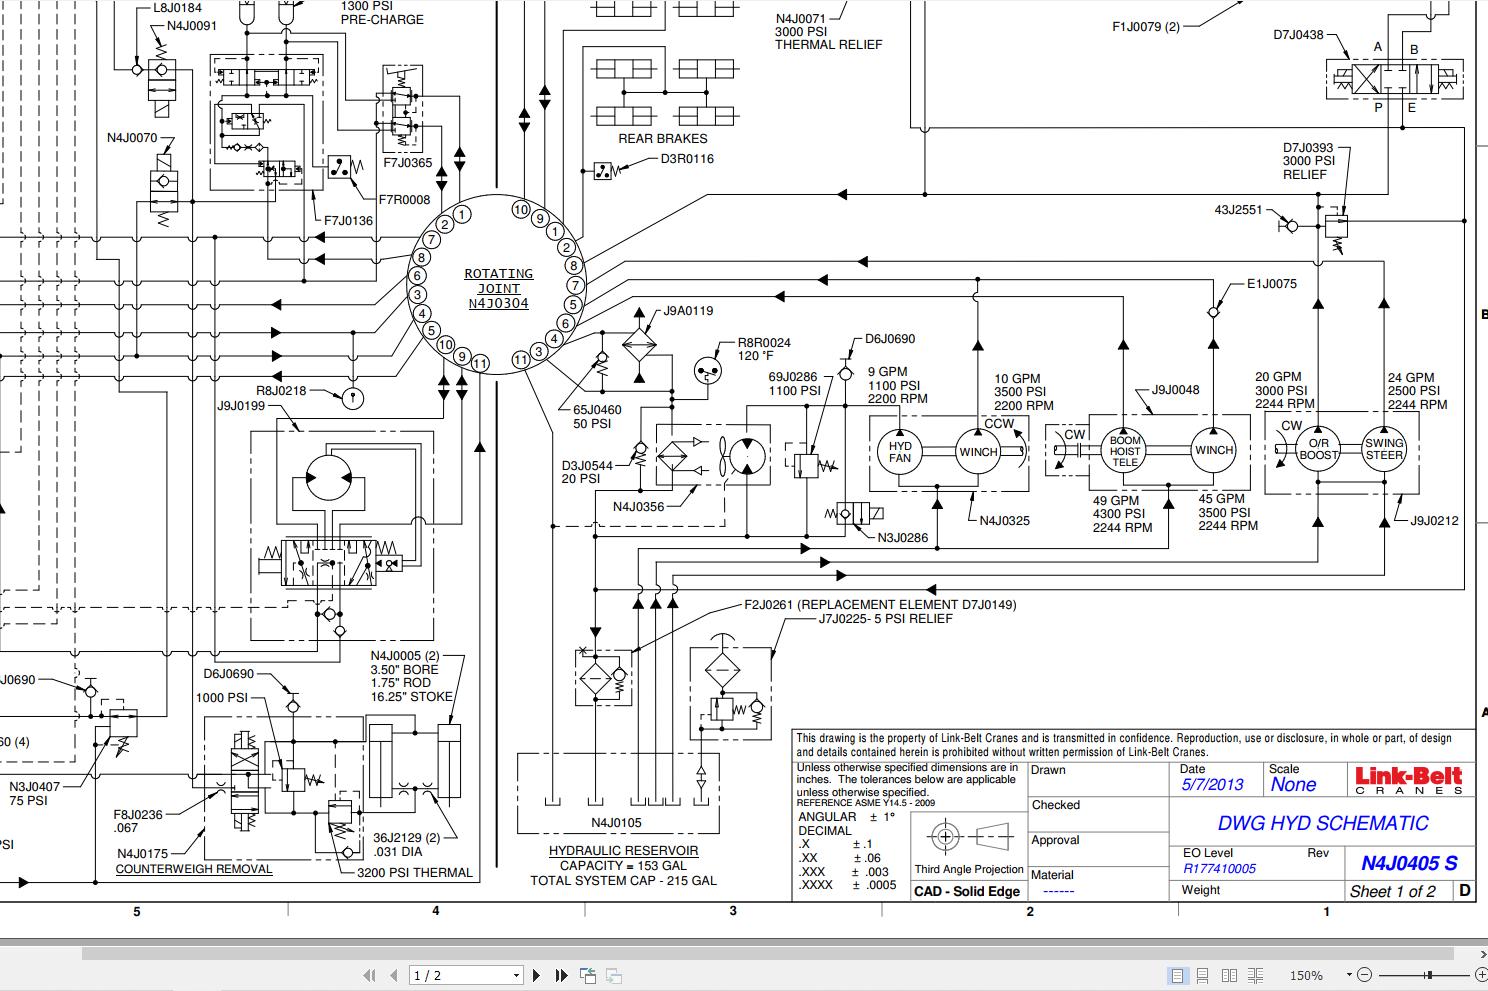Go to the first page
1488x991 pixels.
click(369, 975)
